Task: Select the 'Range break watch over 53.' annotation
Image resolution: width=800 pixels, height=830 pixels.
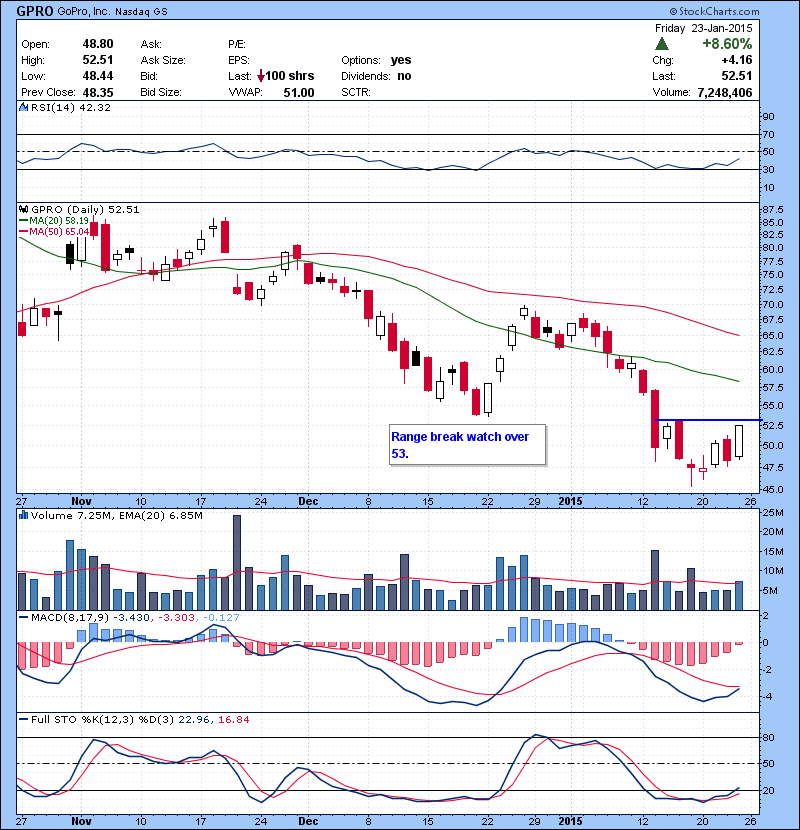Action: (x=467, y=445)
